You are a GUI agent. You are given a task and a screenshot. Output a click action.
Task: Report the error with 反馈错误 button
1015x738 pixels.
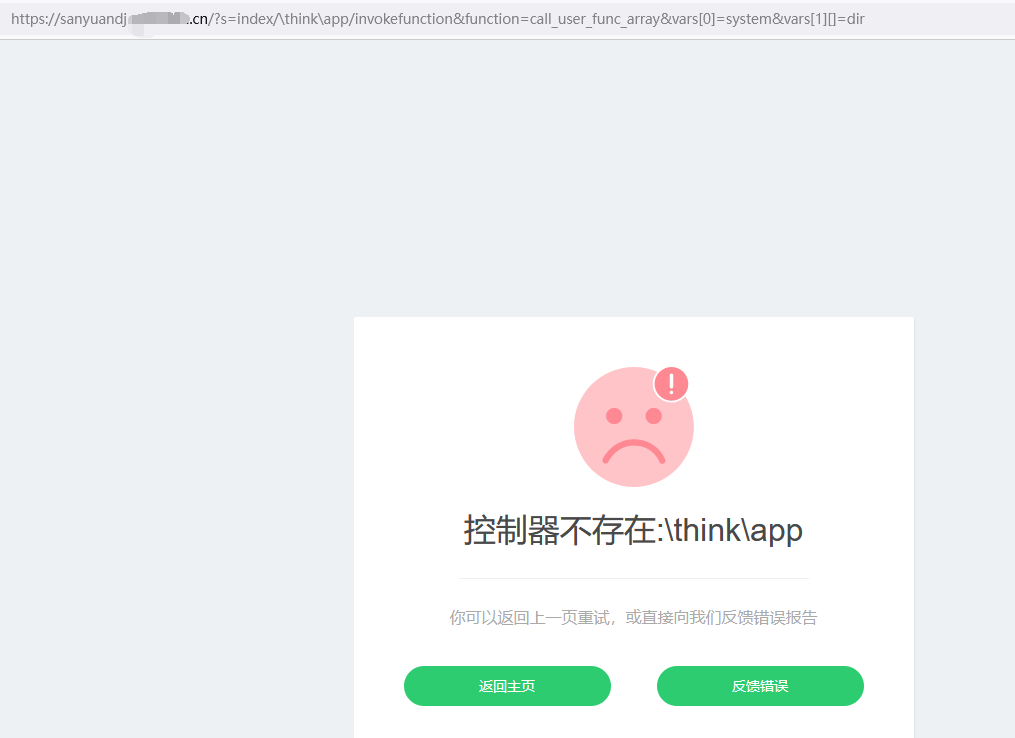pos(760,686)
